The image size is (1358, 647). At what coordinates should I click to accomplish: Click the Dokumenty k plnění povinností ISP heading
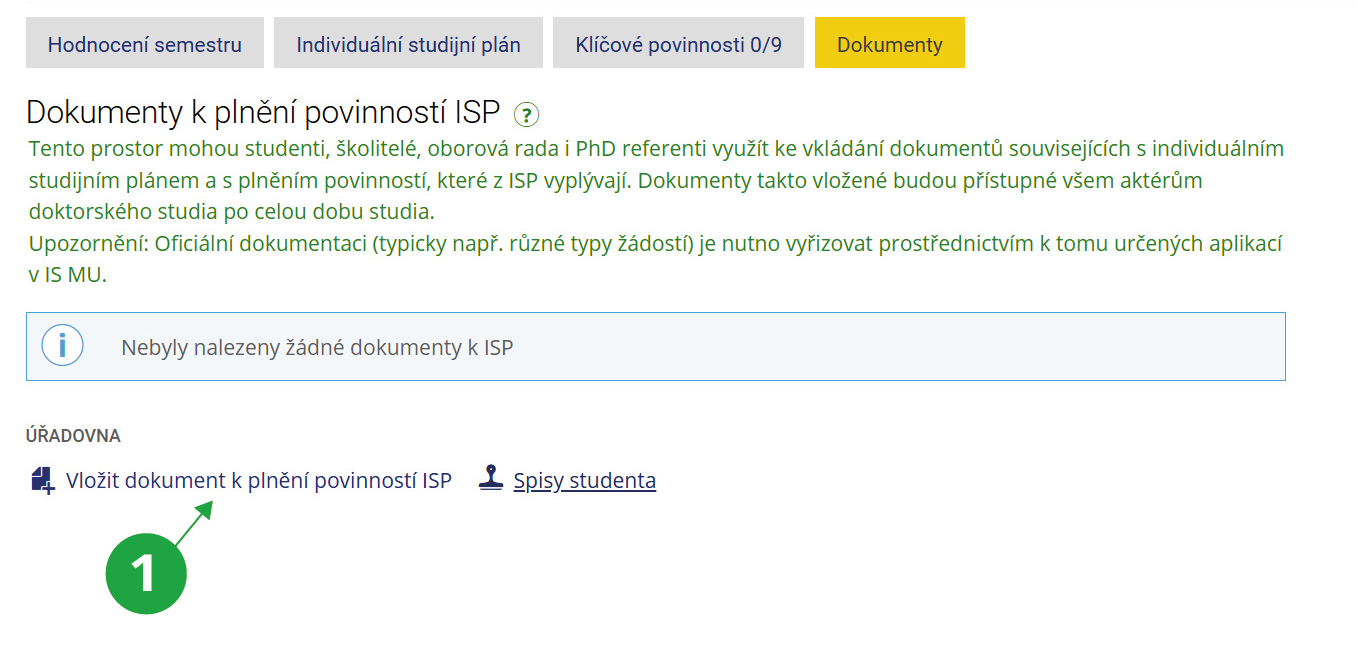tap(262, 112)
